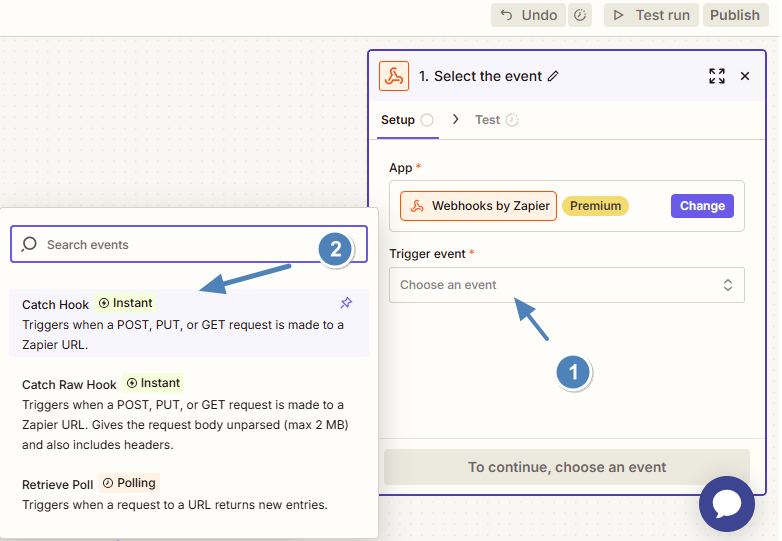The width and height of the screenshot is (782, 541).
Task: Click the Webhooks logo in panel header
Action: [x=394, y=76]
